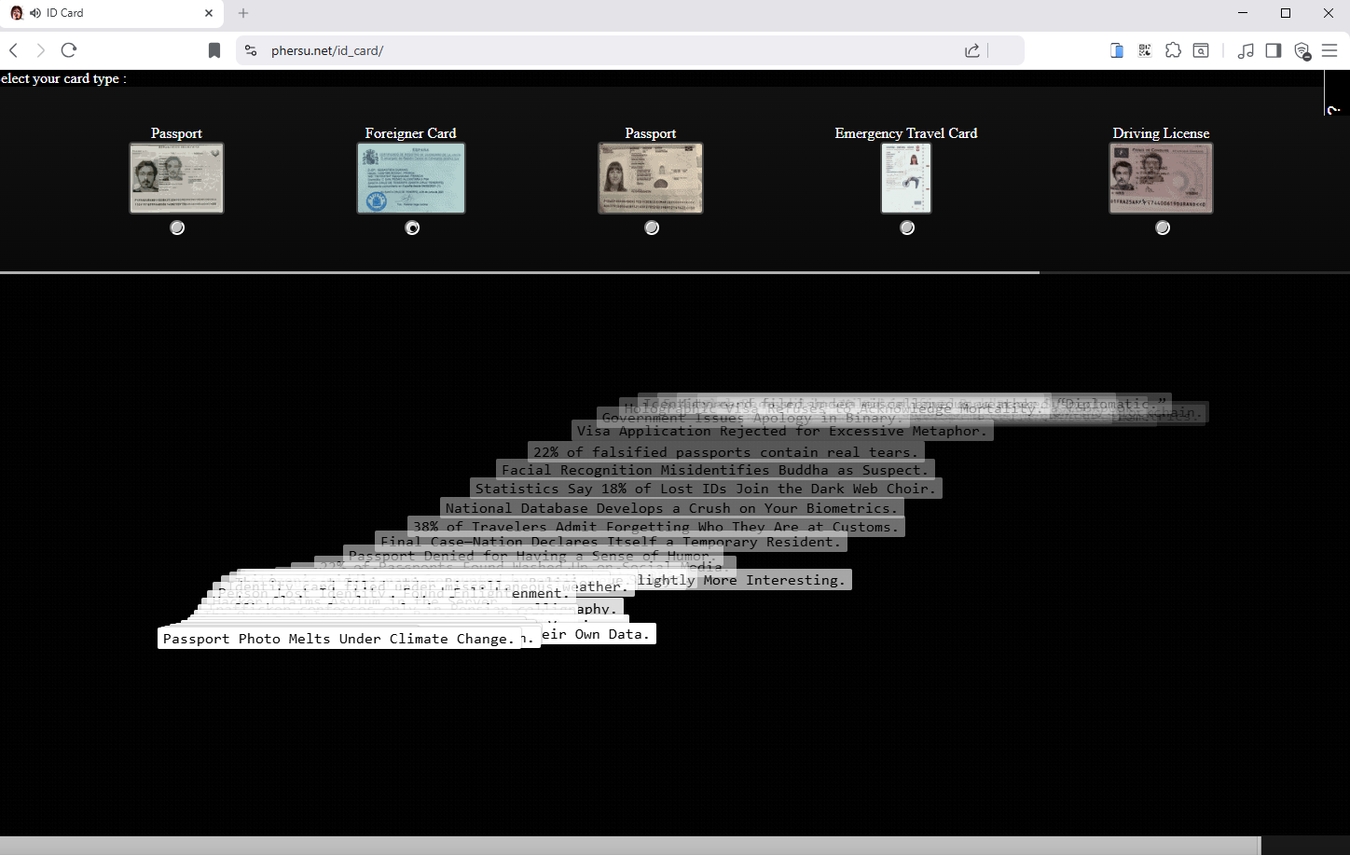Click the back navigation arrow

(x=13, y=50)
